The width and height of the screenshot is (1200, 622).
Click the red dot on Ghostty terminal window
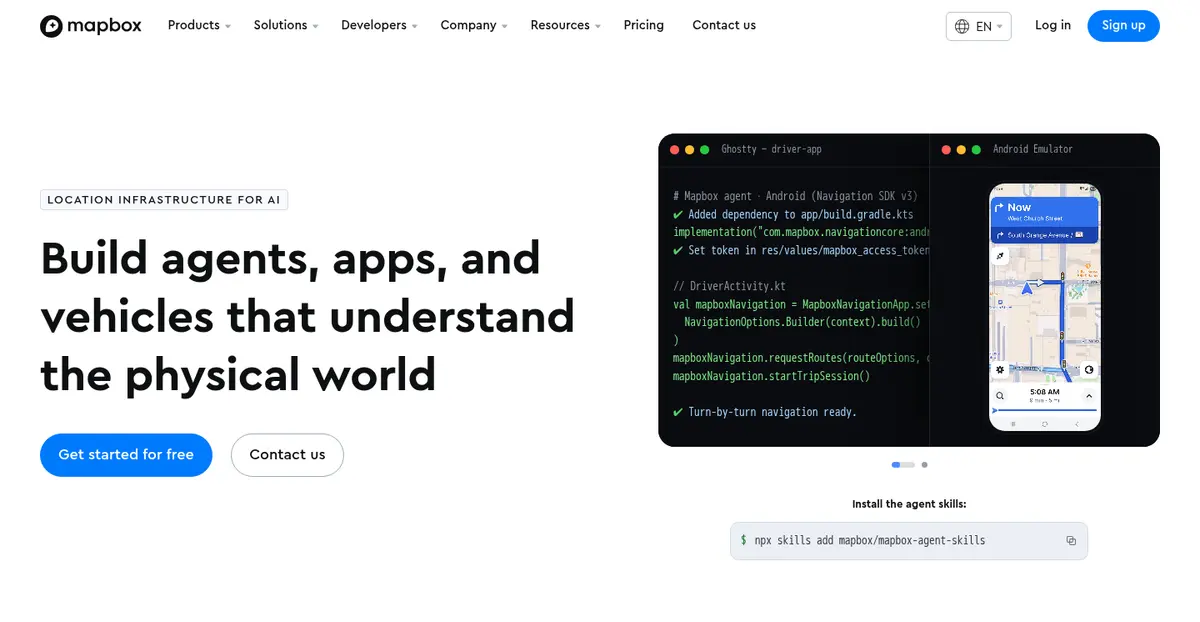[675, 150]
